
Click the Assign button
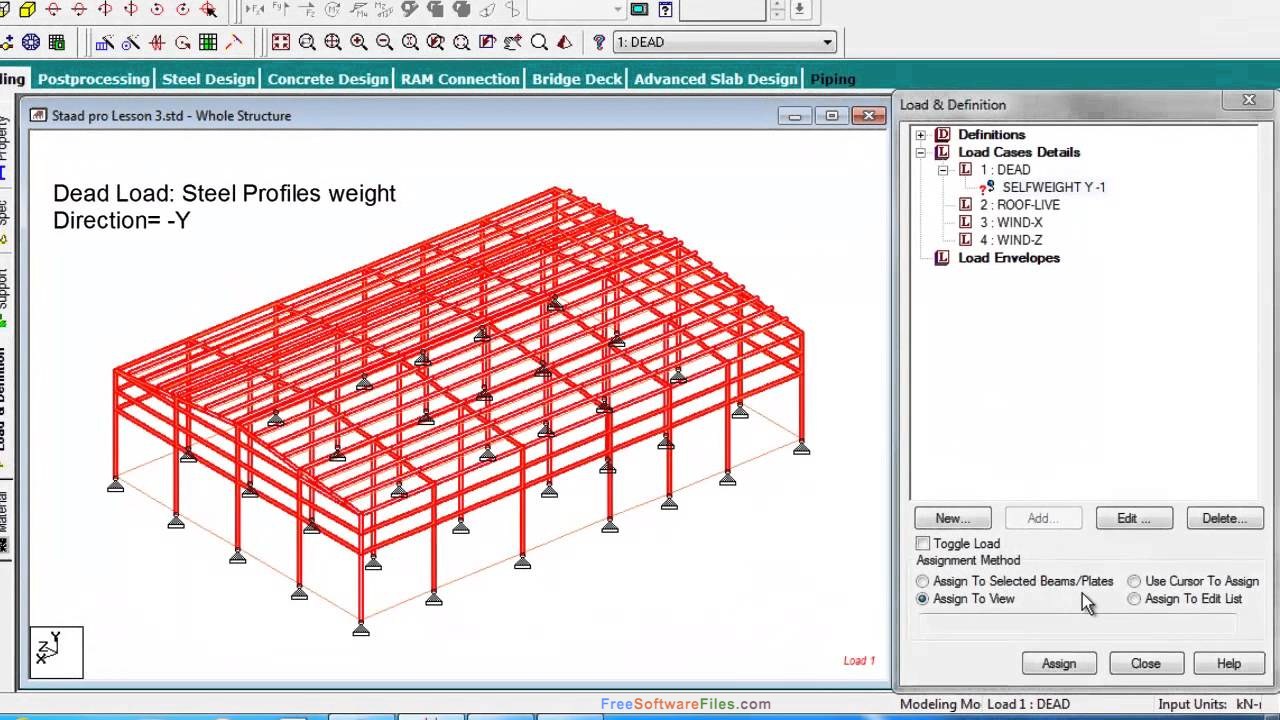pyautogui.click(x=1059, y=663)
